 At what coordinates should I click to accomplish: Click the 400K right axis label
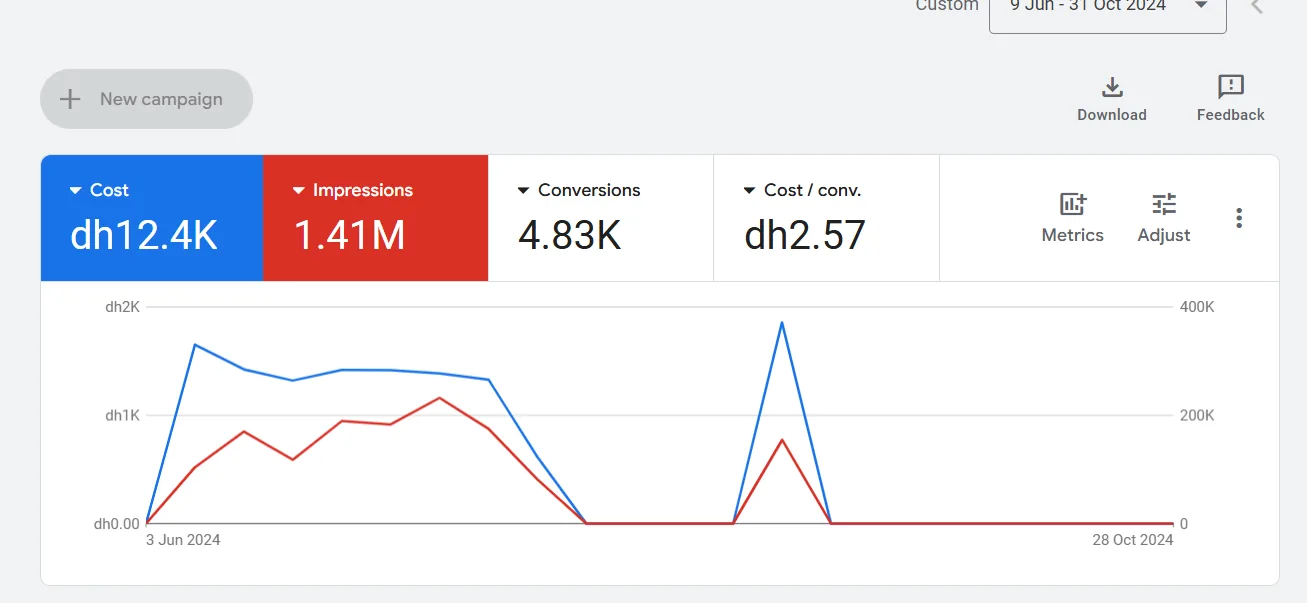tap(1197, 307)
